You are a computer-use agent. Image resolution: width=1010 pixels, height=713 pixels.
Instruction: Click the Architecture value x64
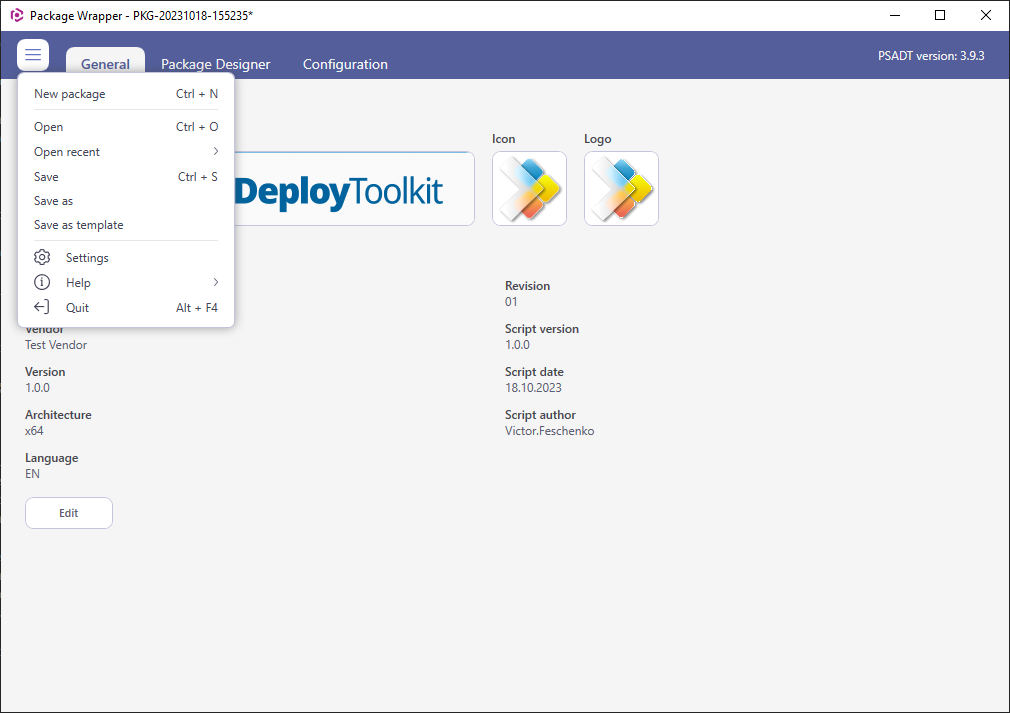point(34,431)
